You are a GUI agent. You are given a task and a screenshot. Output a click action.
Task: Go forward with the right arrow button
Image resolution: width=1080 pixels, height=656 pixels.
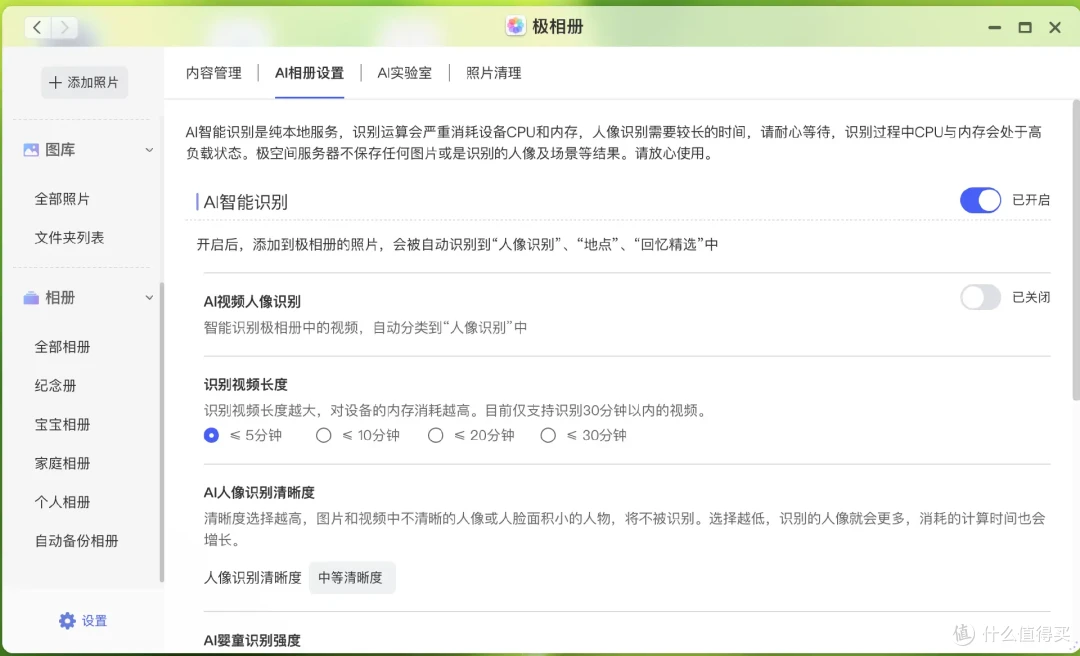[64, 28]
